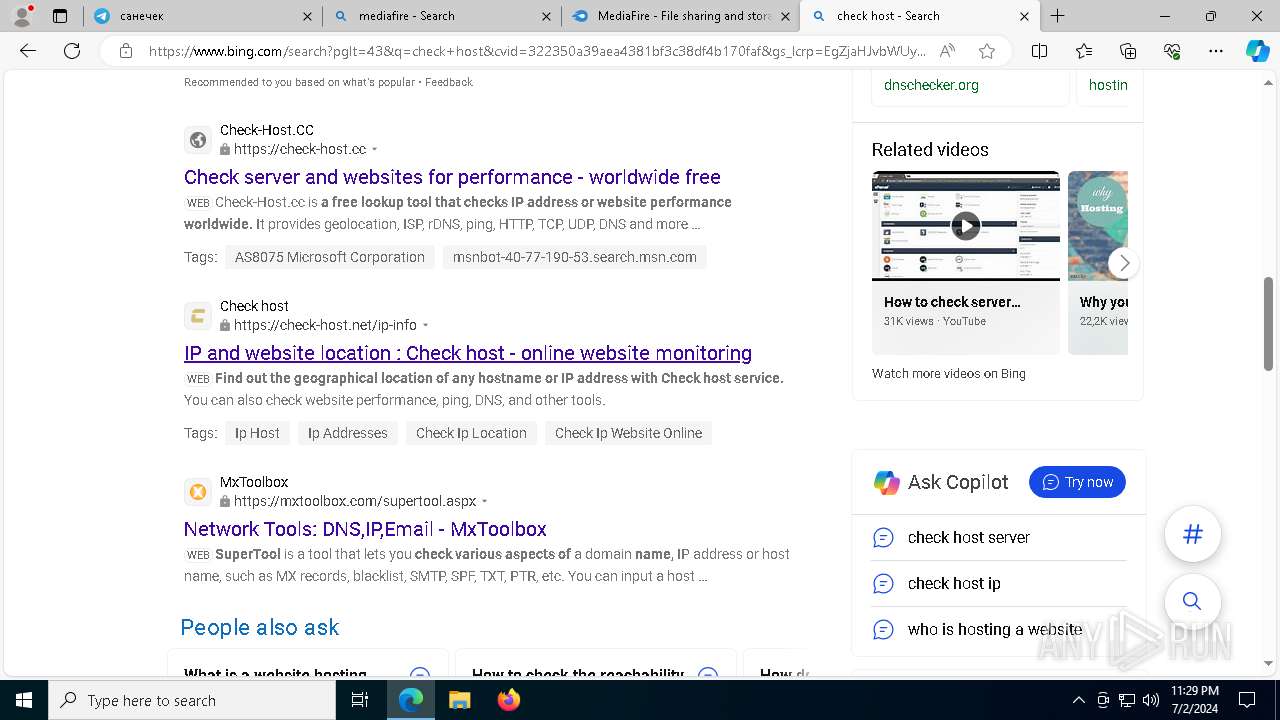The image size is (1280, 720).
Task: Add page to favorites with the star icon
Action: 987,51
